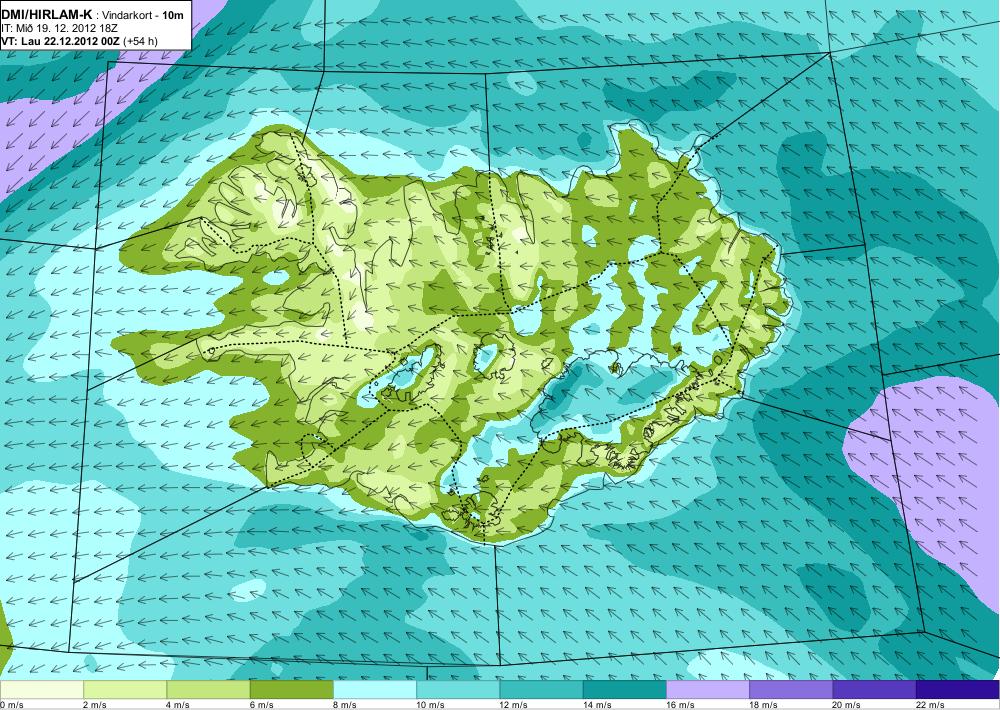Click the '22 m/s' legend label
This screenshot has width=1000, height=710.
coord(930,705)
